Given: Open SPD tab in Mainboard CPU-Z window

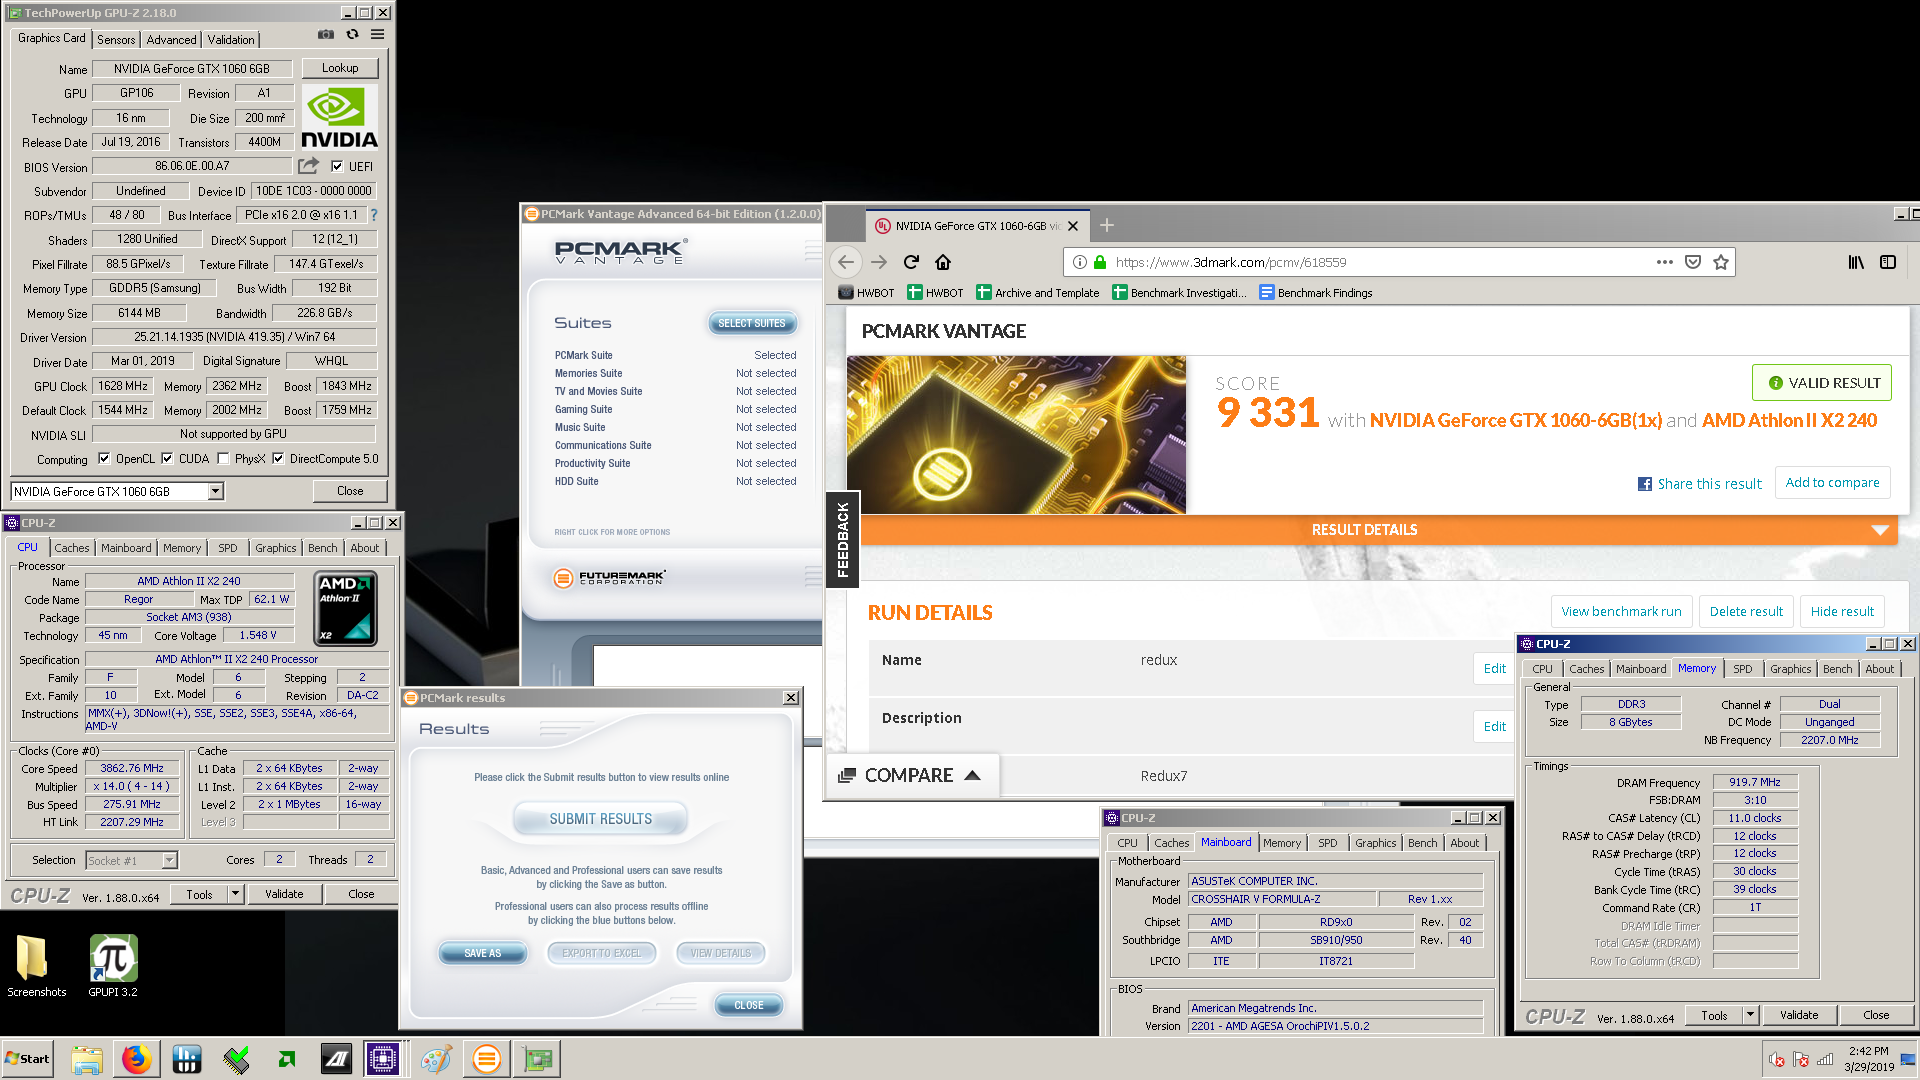Looking at the screenshot, I should 1327,843.
